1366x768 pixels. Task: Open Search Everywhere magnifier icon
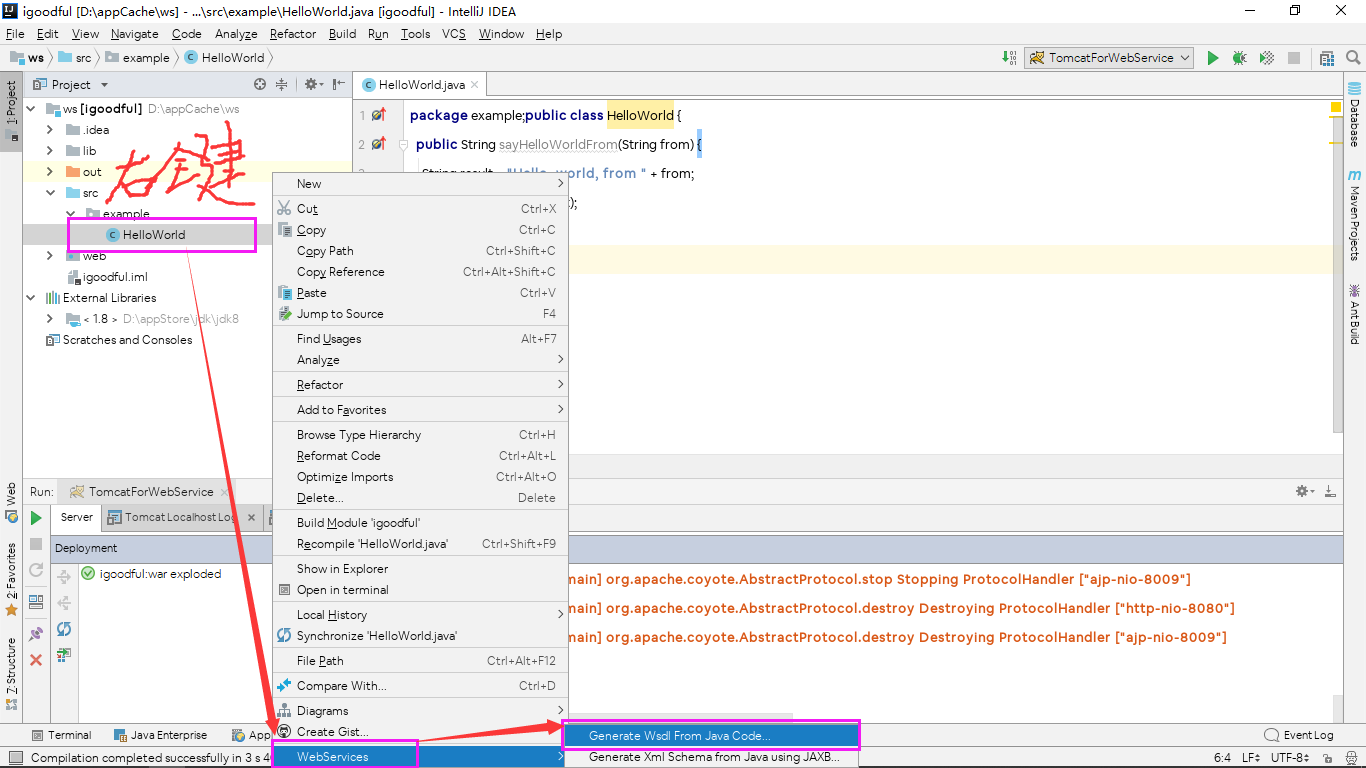pos(1352,58)
